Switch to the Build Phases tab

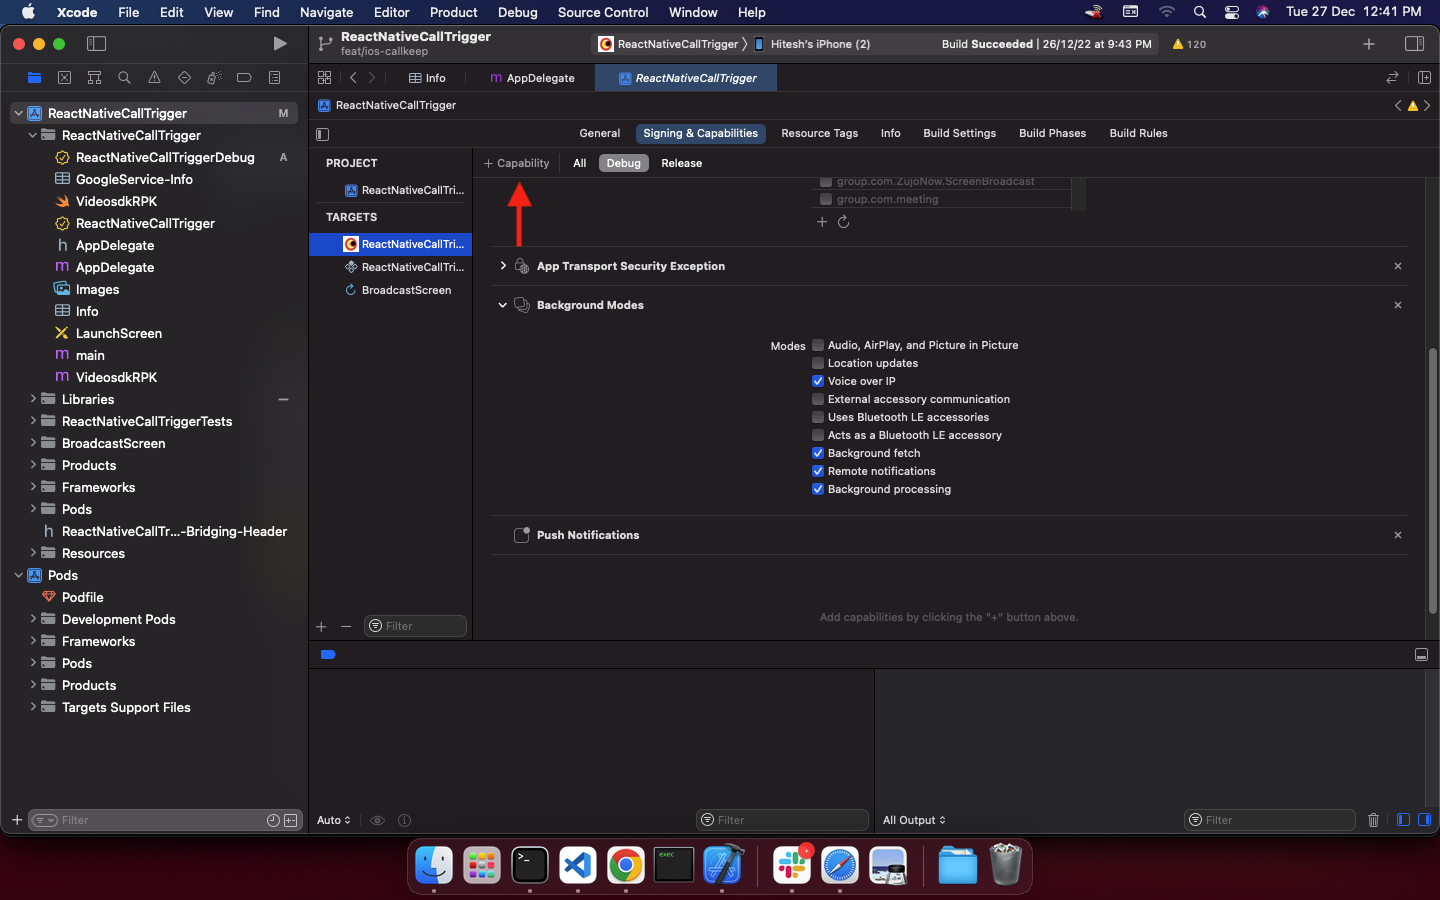click(1052, 133)
